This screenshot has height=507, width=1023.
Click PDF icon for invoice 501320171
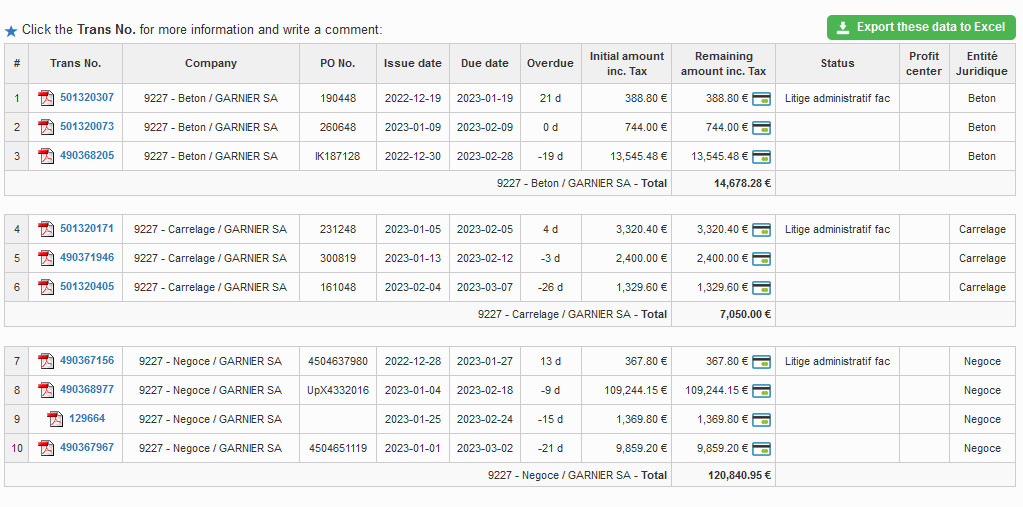tap(46, 229)
